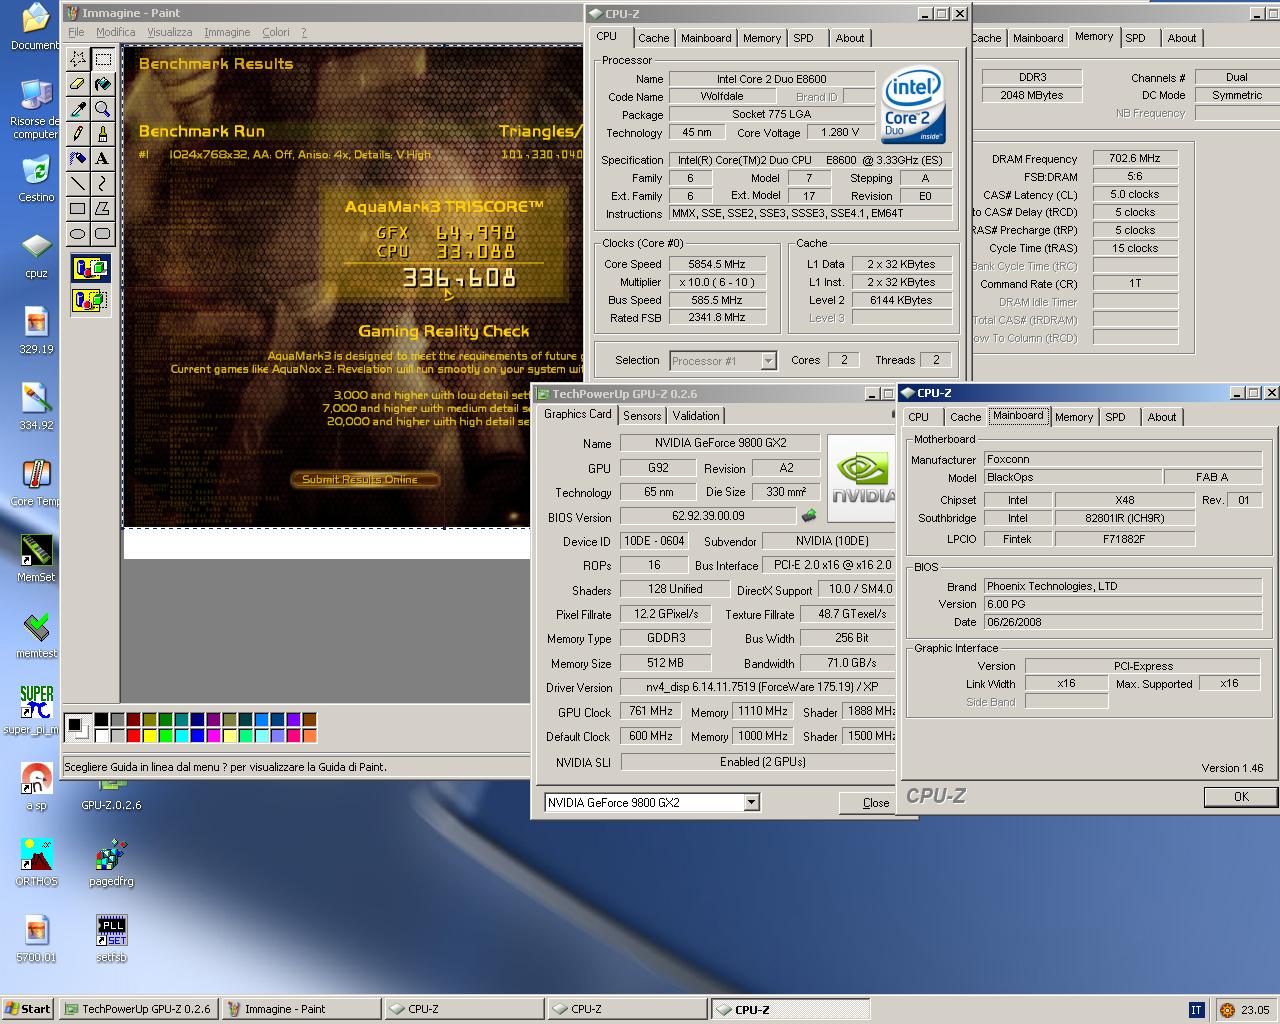Click the GPU Name field in GPU-Z
Image resolution: width=1280 pixels, height=1024 pixels.
(720, 443)
